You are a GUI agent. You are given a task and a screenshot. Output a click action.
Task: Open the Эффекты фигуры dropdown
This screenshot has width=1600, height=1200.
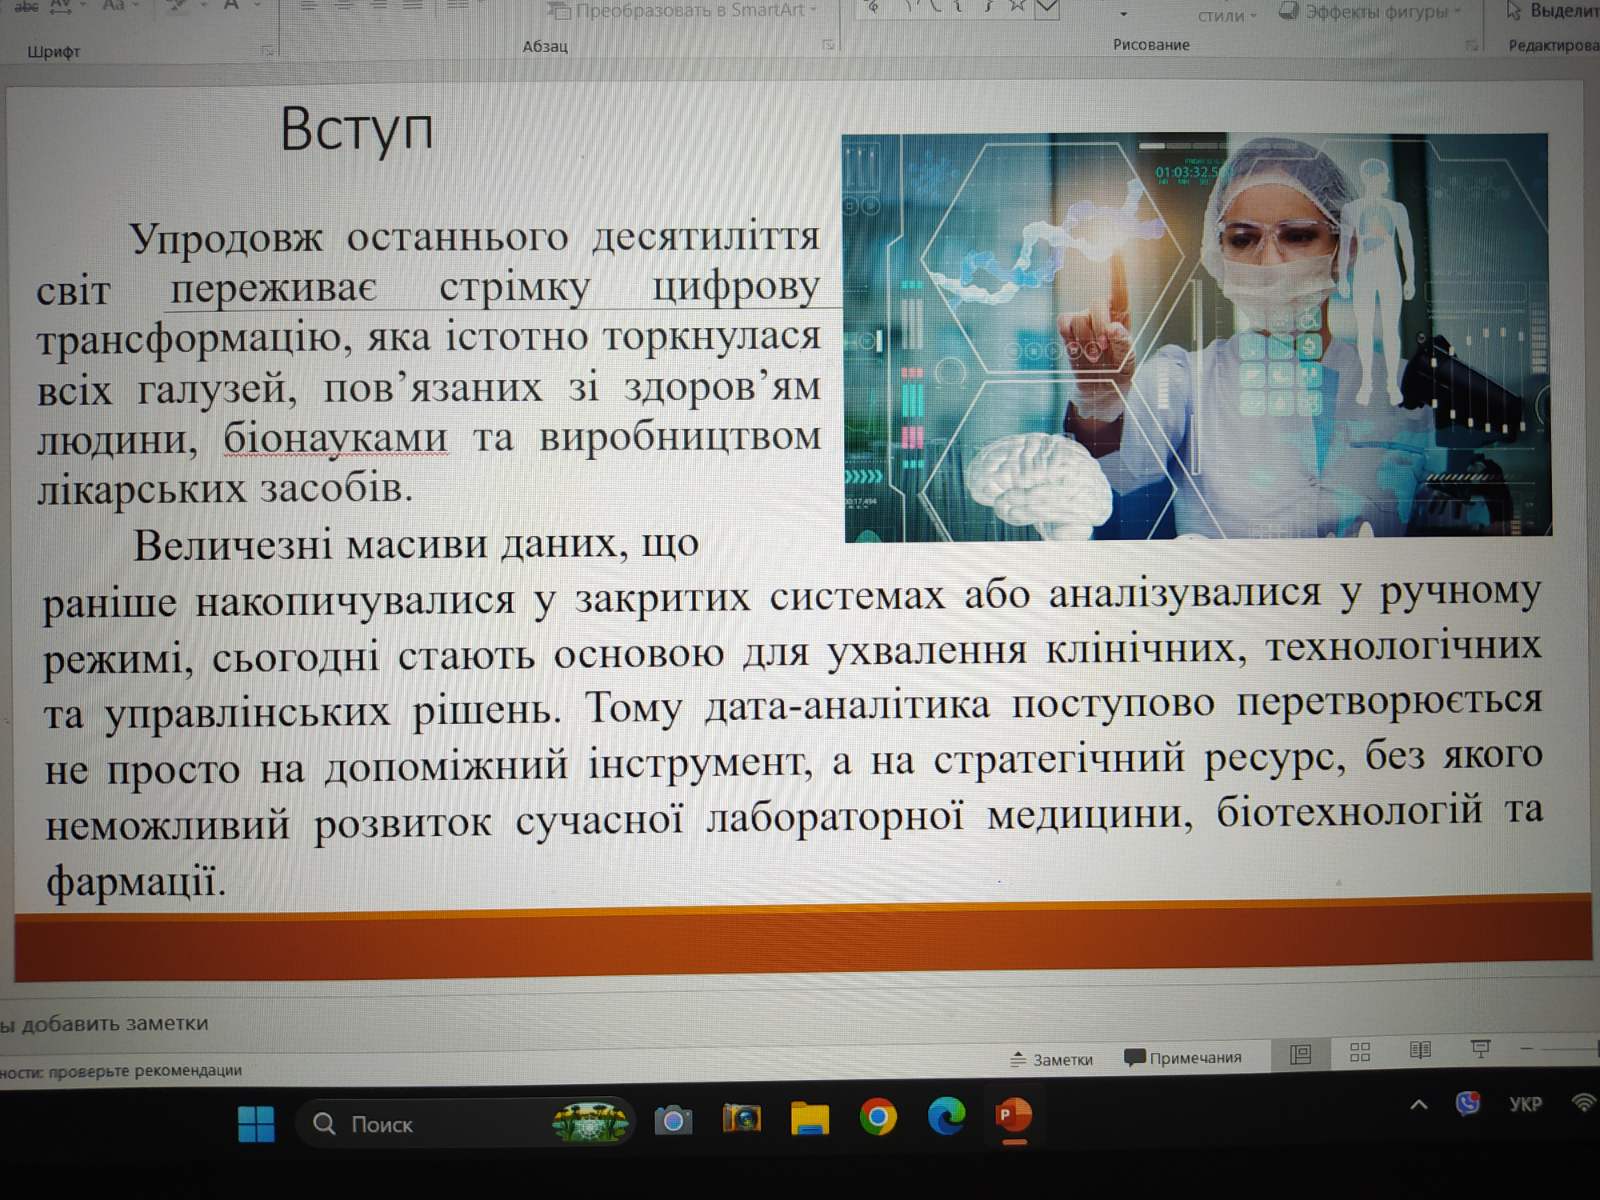(1370, 12)
